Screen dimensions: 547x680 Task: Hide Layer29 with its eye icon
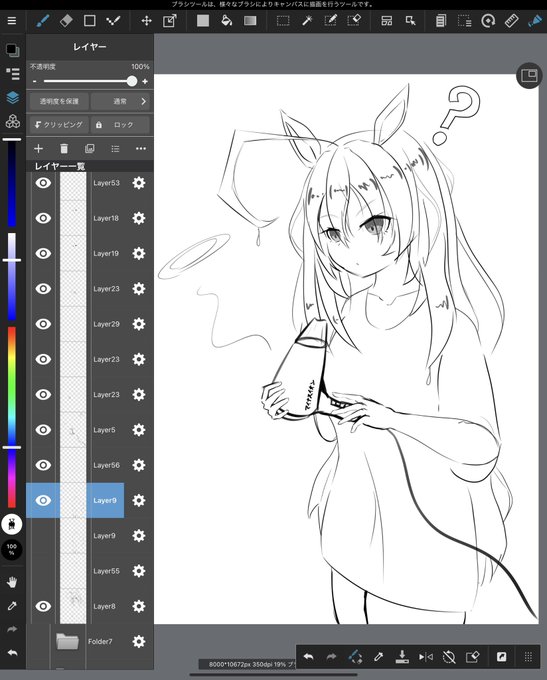43,324
